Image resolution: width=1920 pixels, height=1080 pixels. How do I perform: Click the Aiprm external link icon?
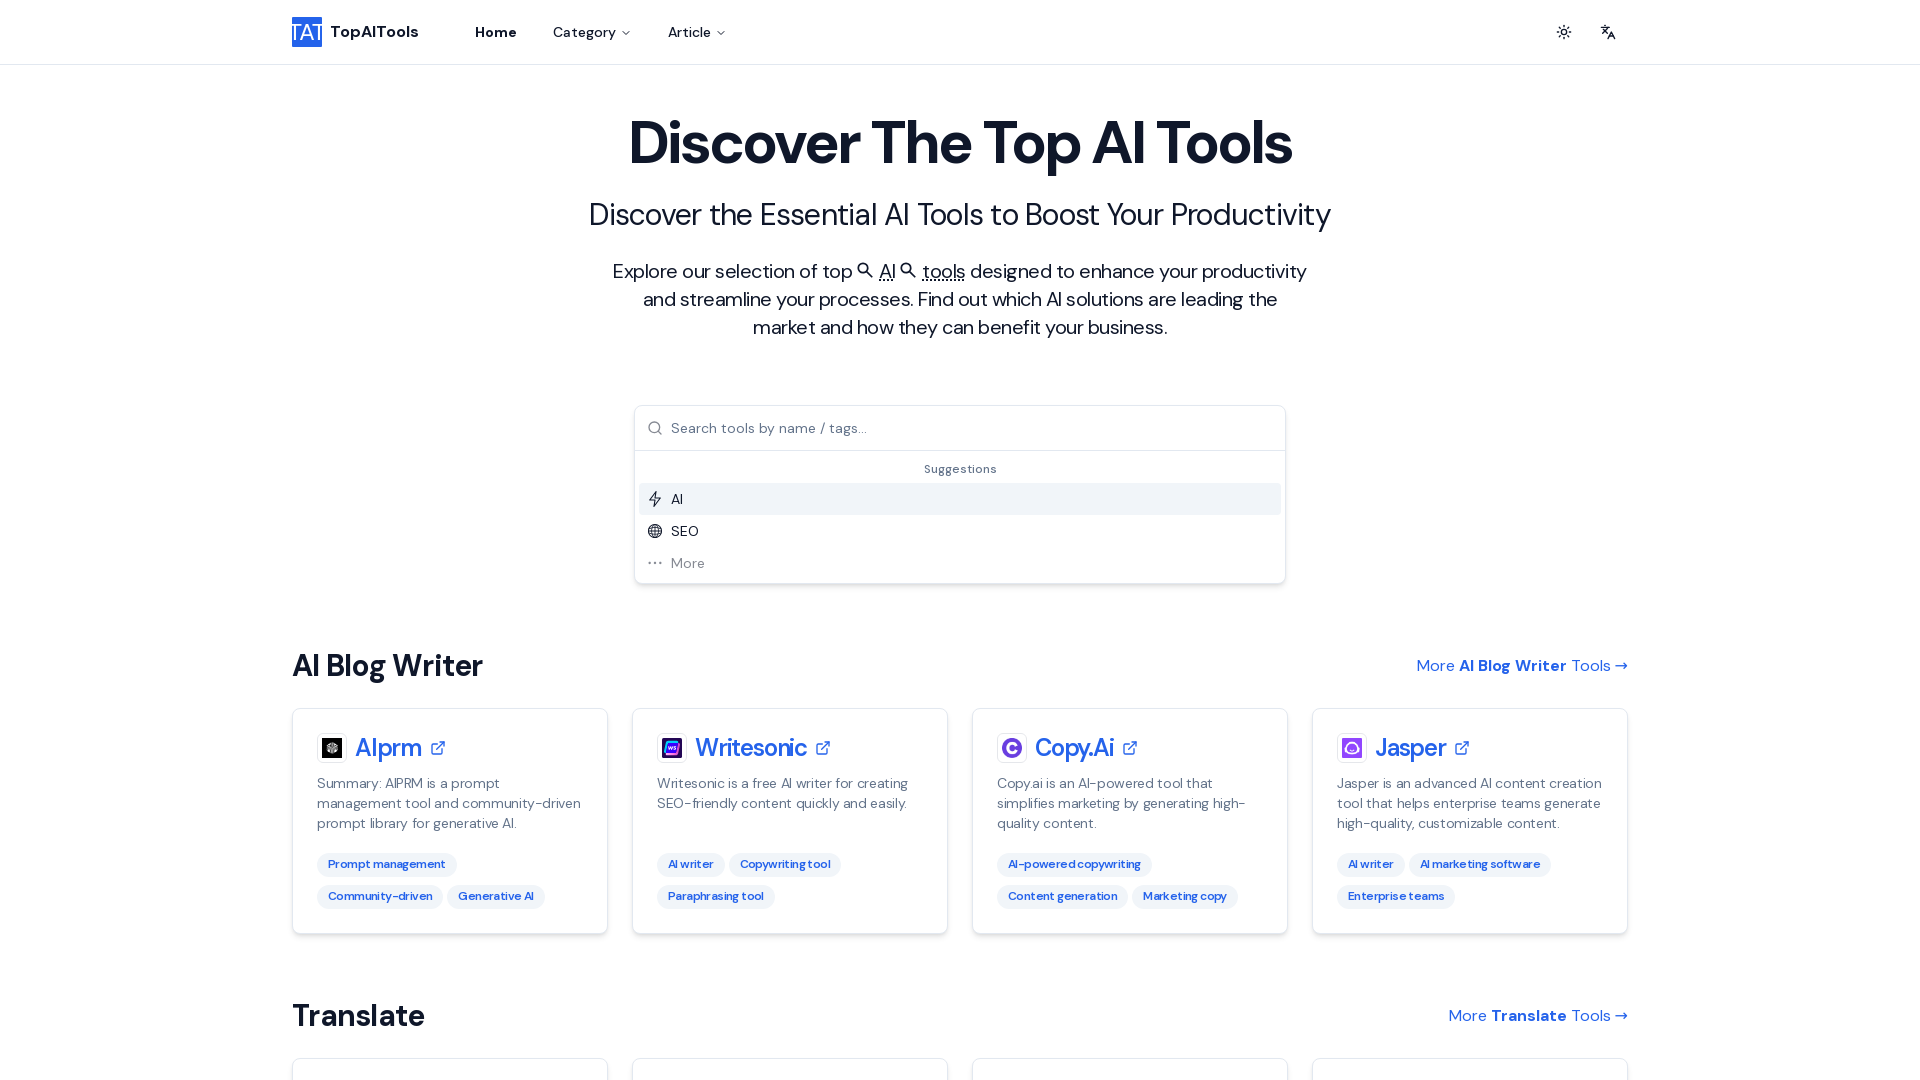438,746
